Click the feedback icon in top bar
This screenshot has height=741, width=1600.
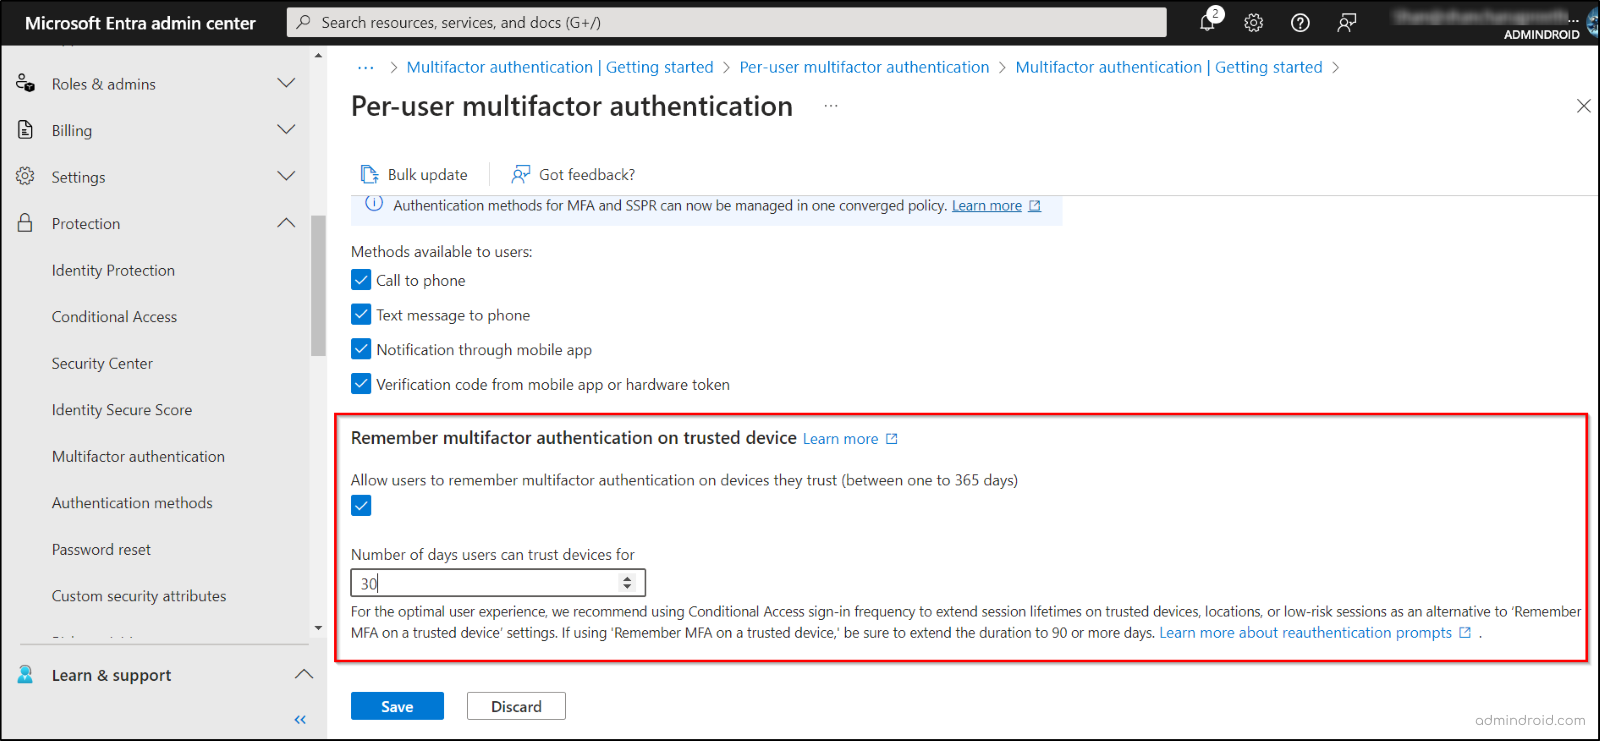tap(1347, 22)
